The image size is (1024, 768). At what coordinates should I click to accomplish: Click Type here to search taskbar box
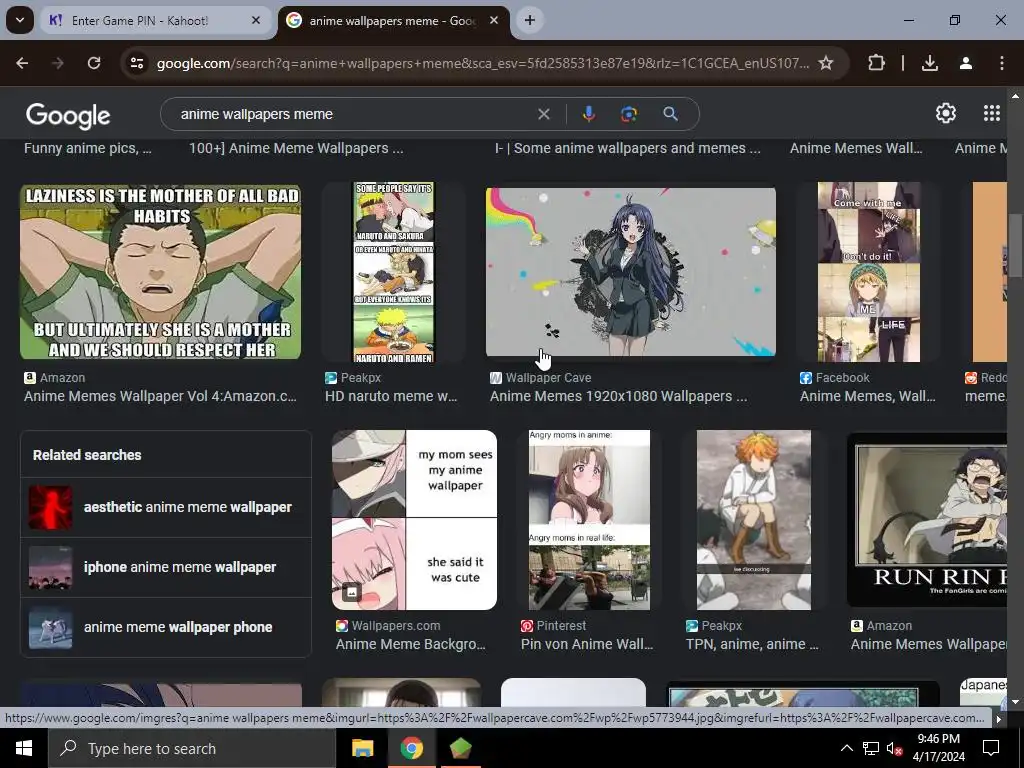pyautogui.click(x=192, y=748)
